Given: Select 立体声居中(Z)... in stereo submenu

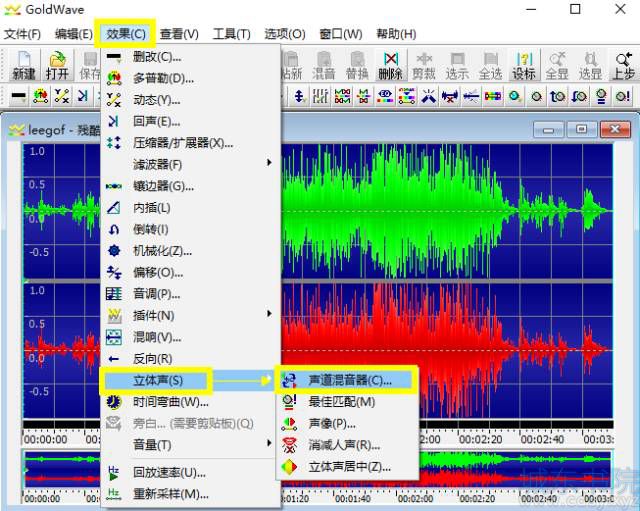Looking at the screenshot, I should [347, 467].
